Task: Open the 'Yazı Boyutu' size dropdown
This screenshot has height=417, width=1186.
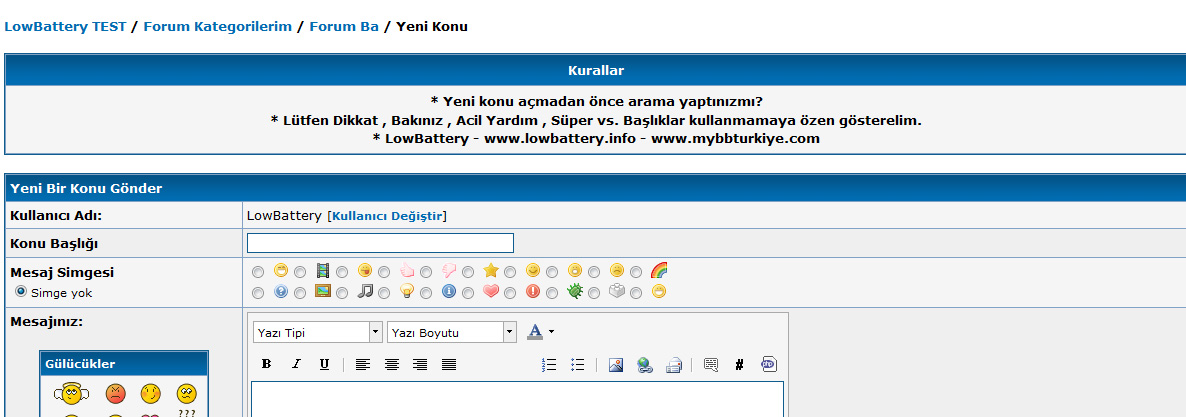Action: click(452, 332)
